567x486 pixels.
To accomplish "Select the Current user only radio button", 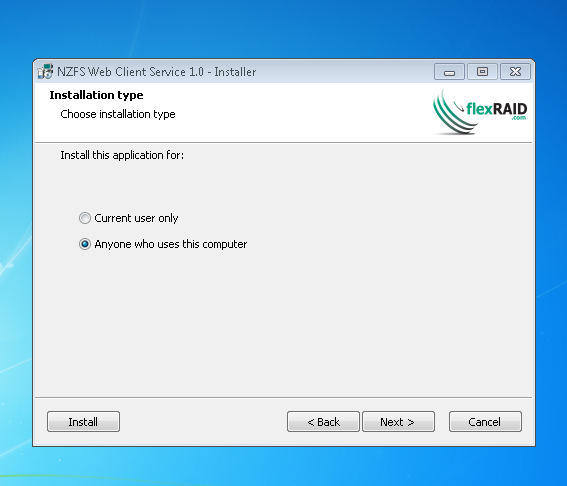I will (85, 218).
